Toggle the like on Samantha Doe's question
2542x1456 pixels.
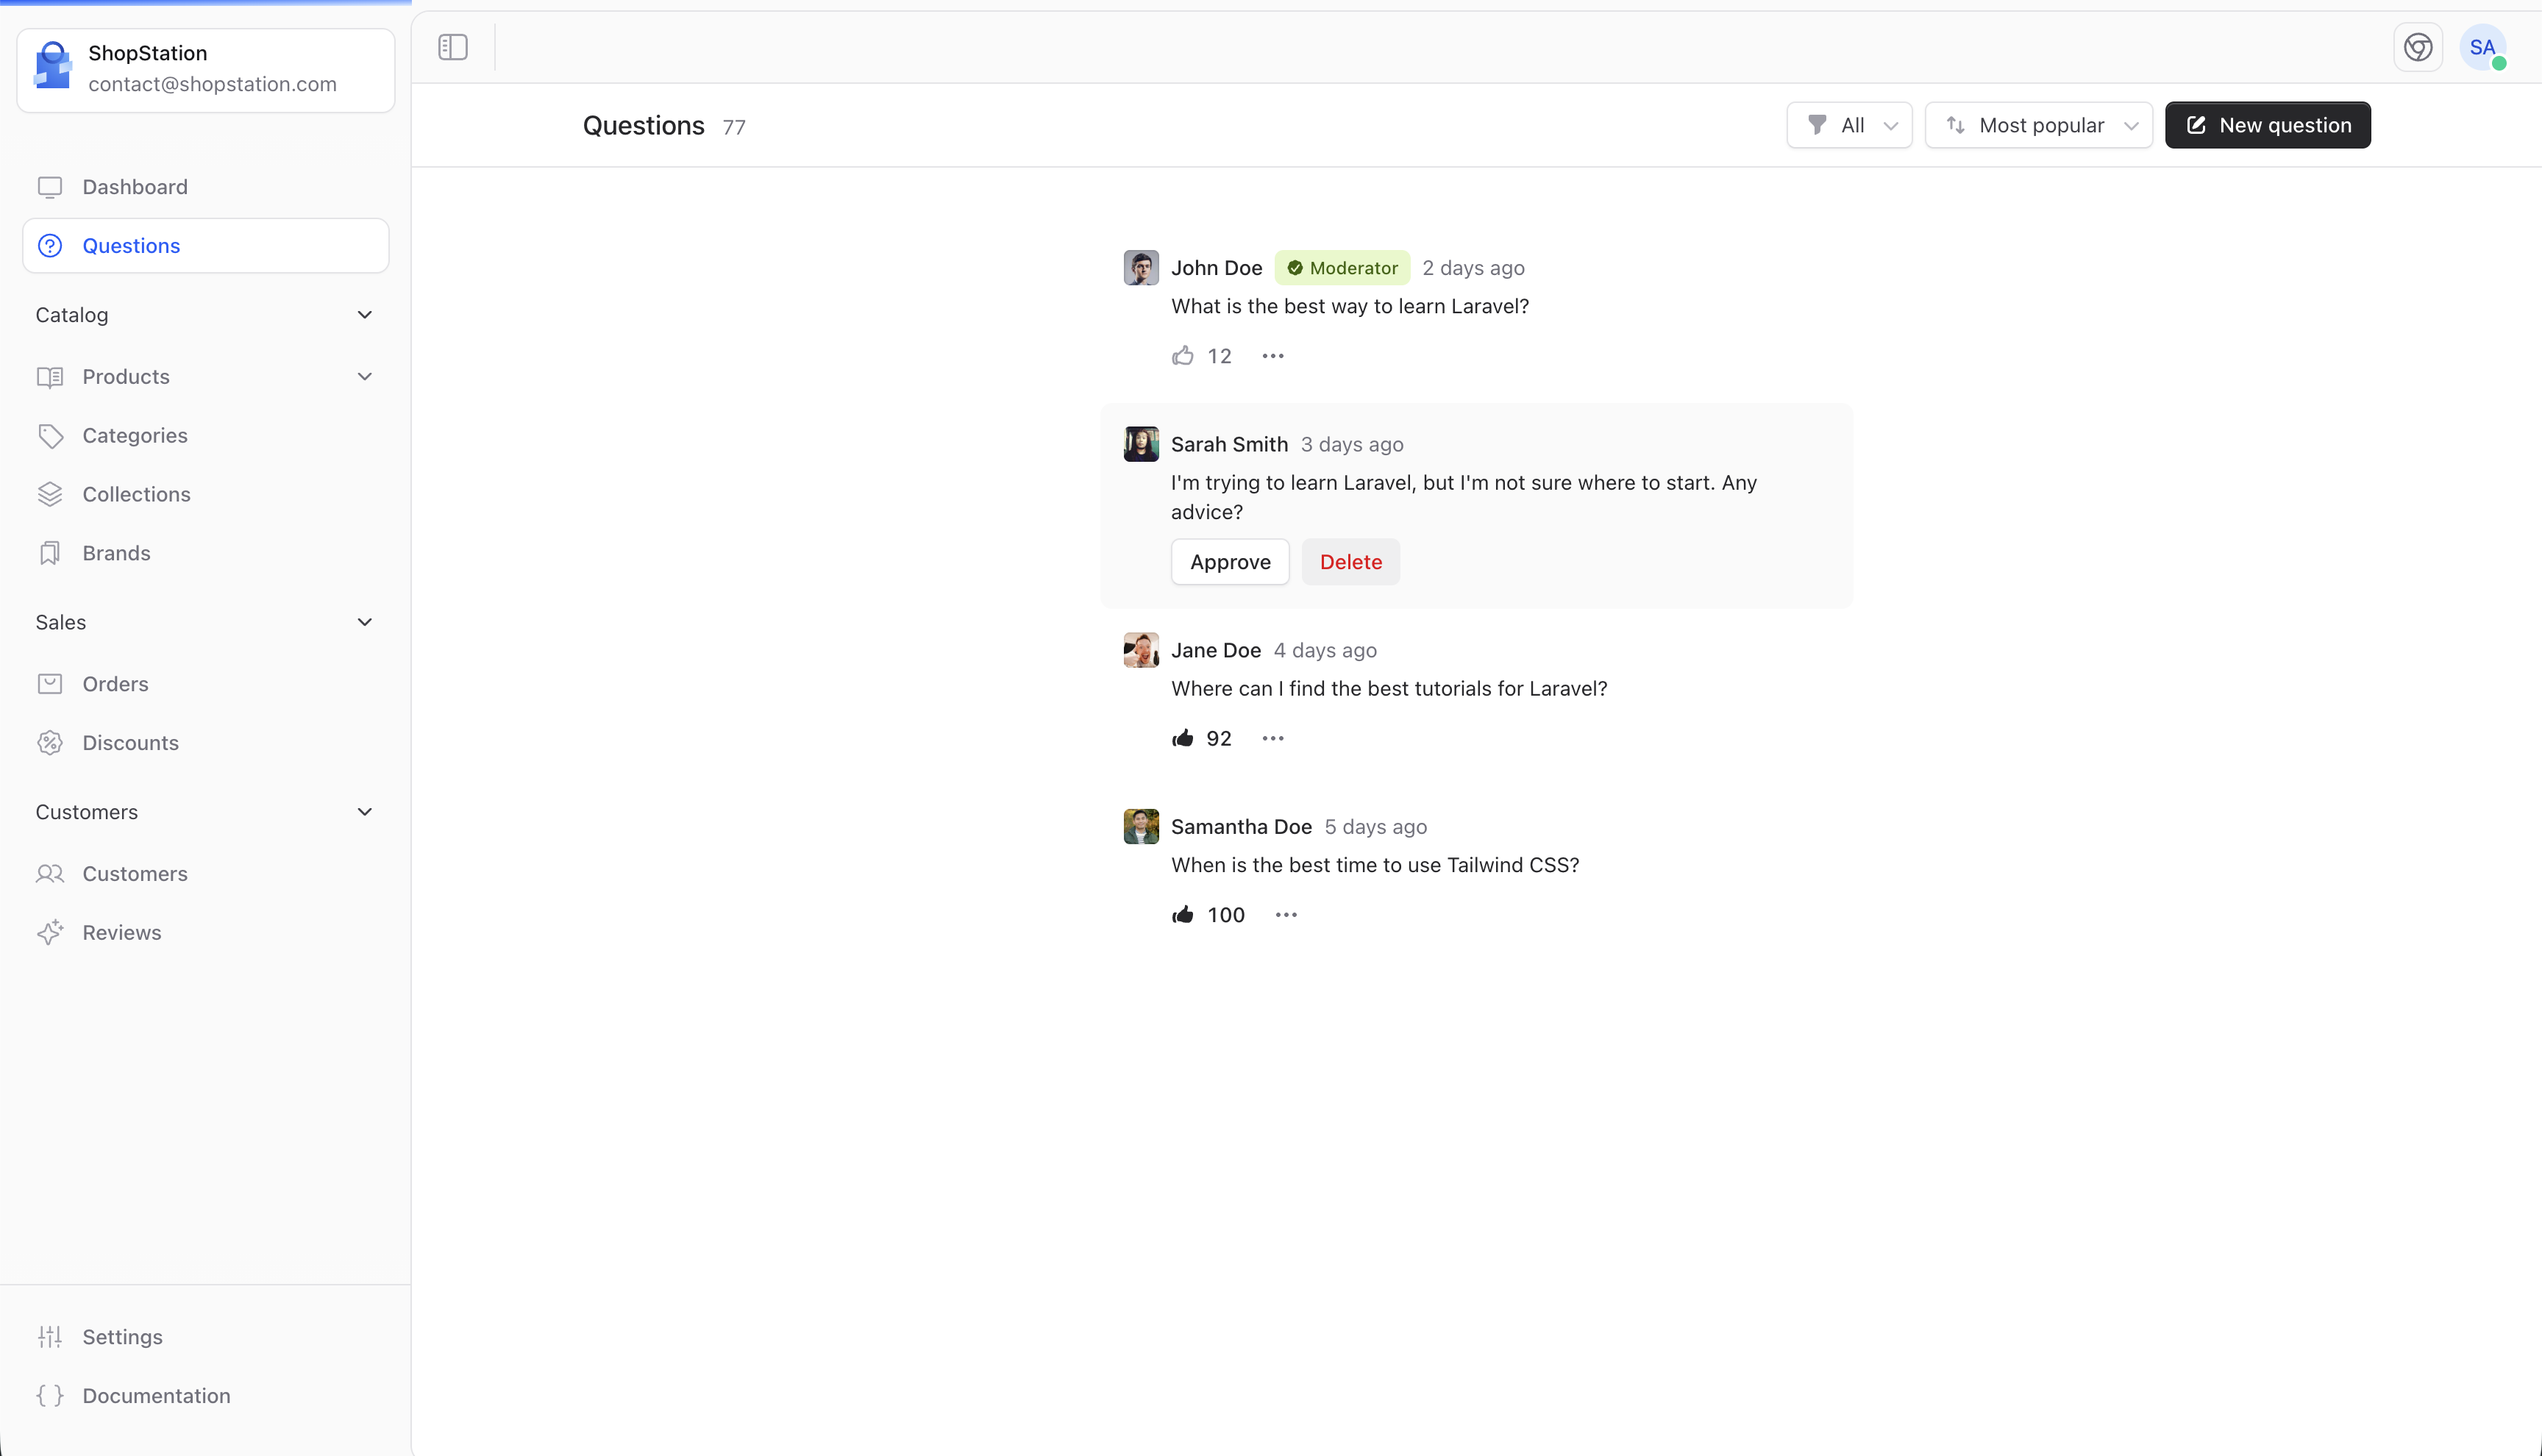[1183, 915]
